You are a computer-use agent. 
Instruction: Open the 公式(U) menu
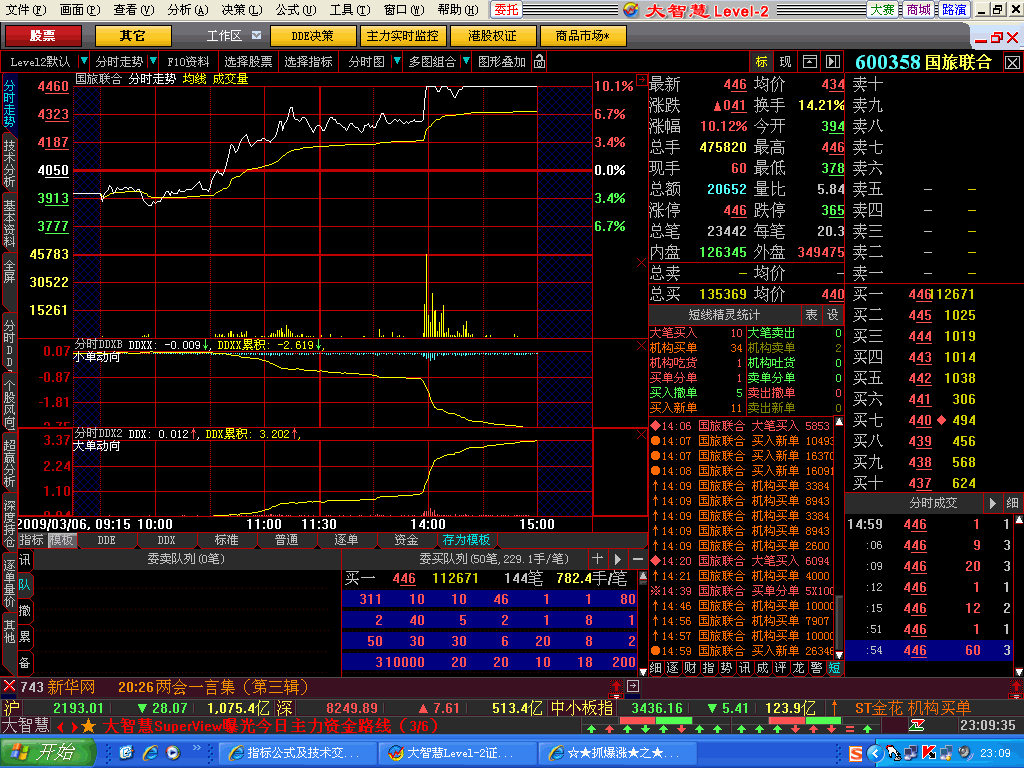pos(295,10)
